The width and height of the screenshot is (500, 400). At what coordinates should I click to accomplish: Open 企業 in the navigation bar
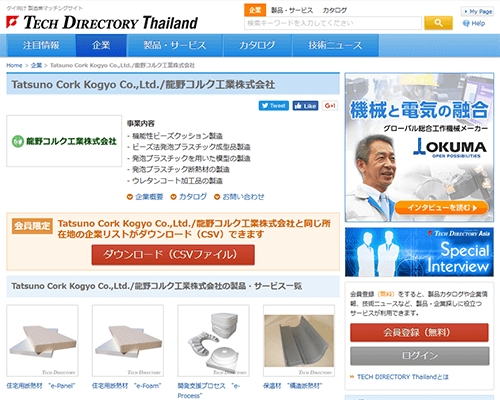tap(101, 45)
